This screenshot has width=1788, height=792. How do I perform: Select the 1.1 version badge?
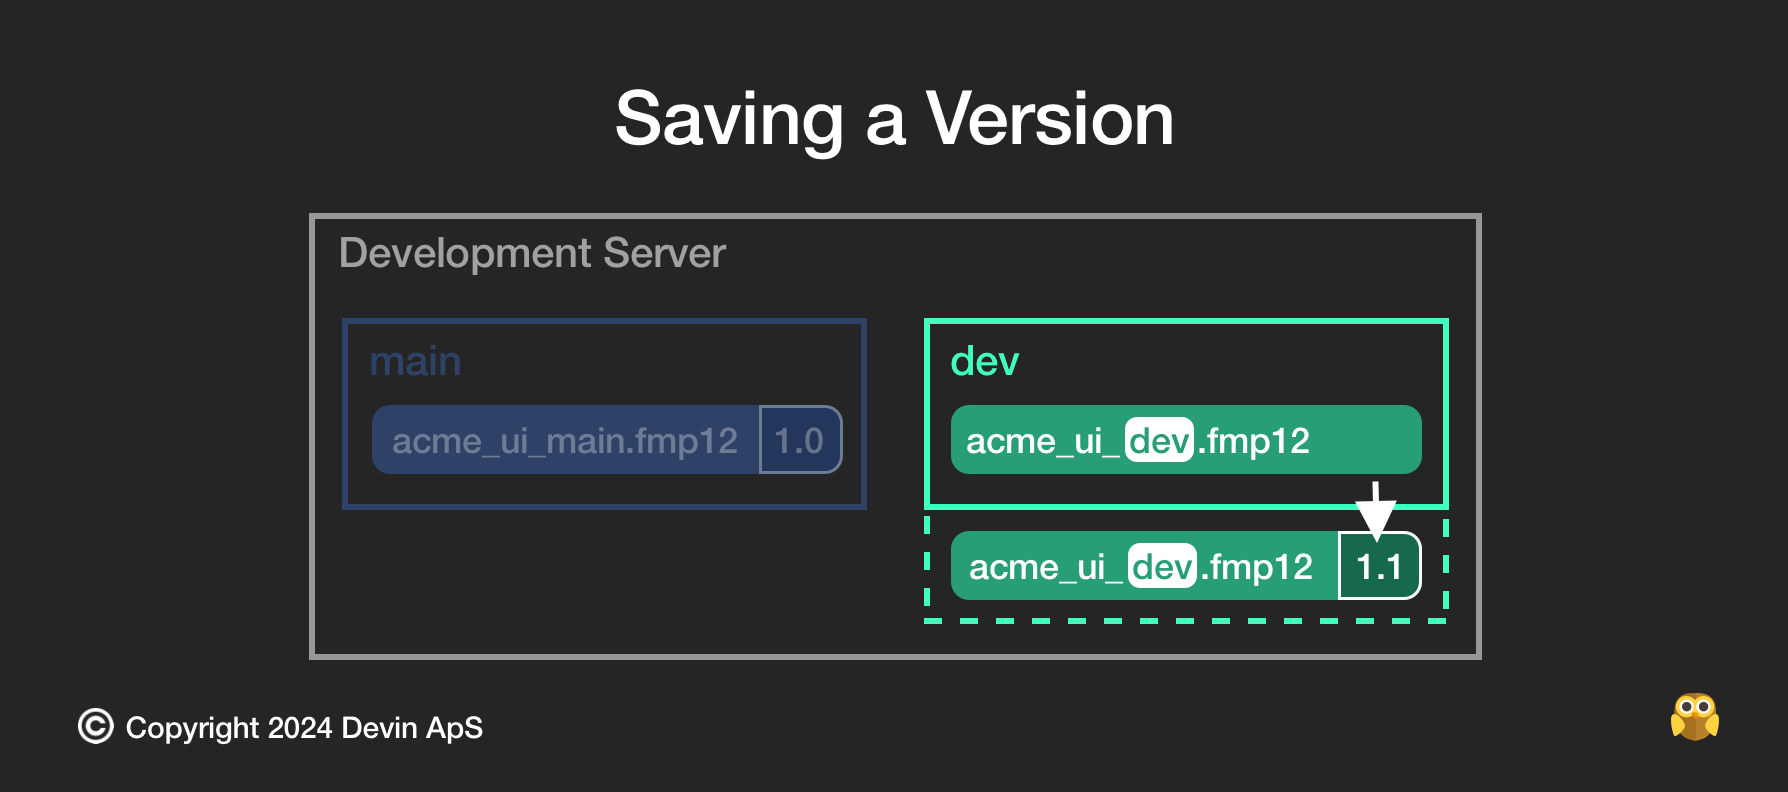pyautogui.click(x=1379, y=567)
